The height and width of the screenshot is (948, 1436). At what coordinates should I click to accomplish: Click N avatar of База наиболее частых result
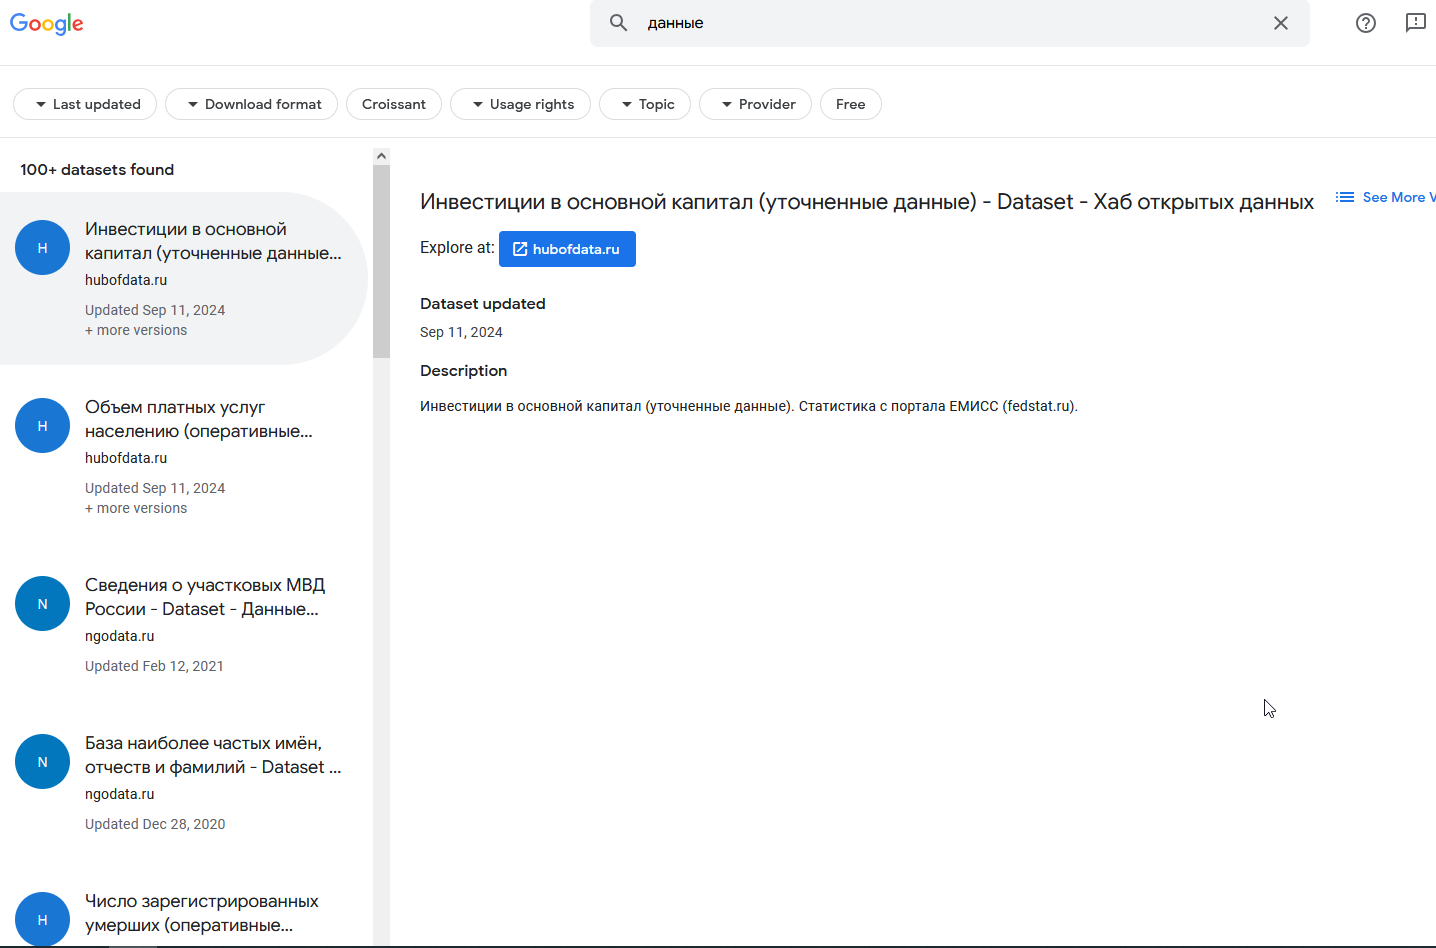click(42, 762)
